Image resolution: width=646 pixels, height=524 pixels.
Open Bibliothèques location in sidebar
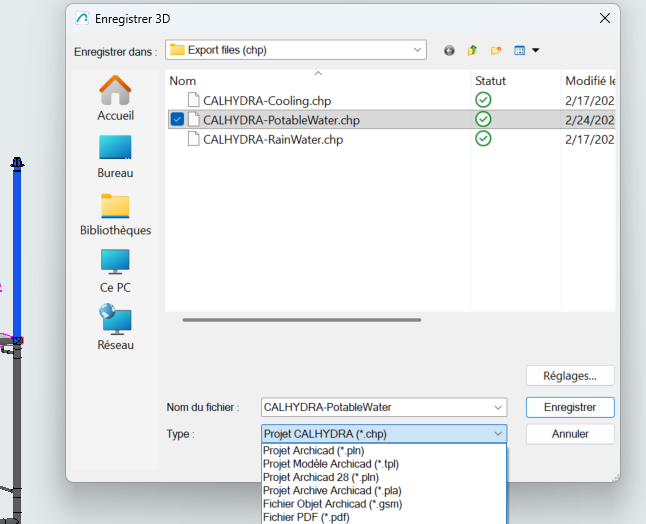pos(115,214)
